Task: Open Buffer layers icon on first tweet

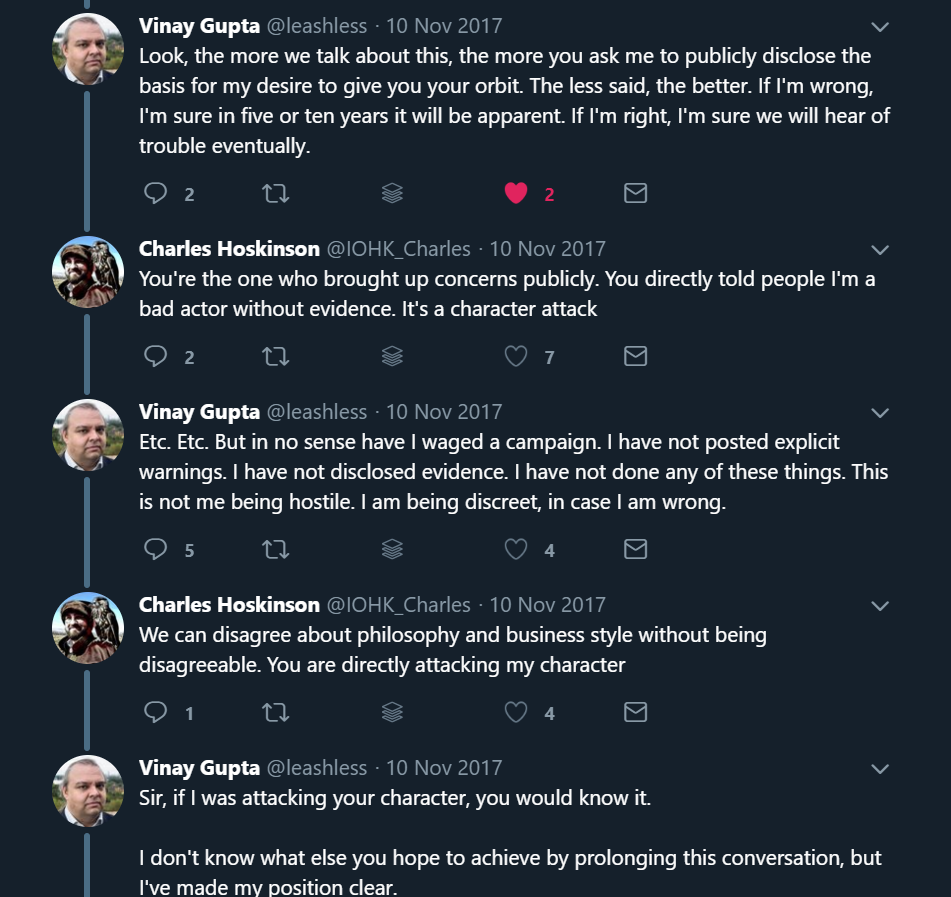Action: point(392,193)
